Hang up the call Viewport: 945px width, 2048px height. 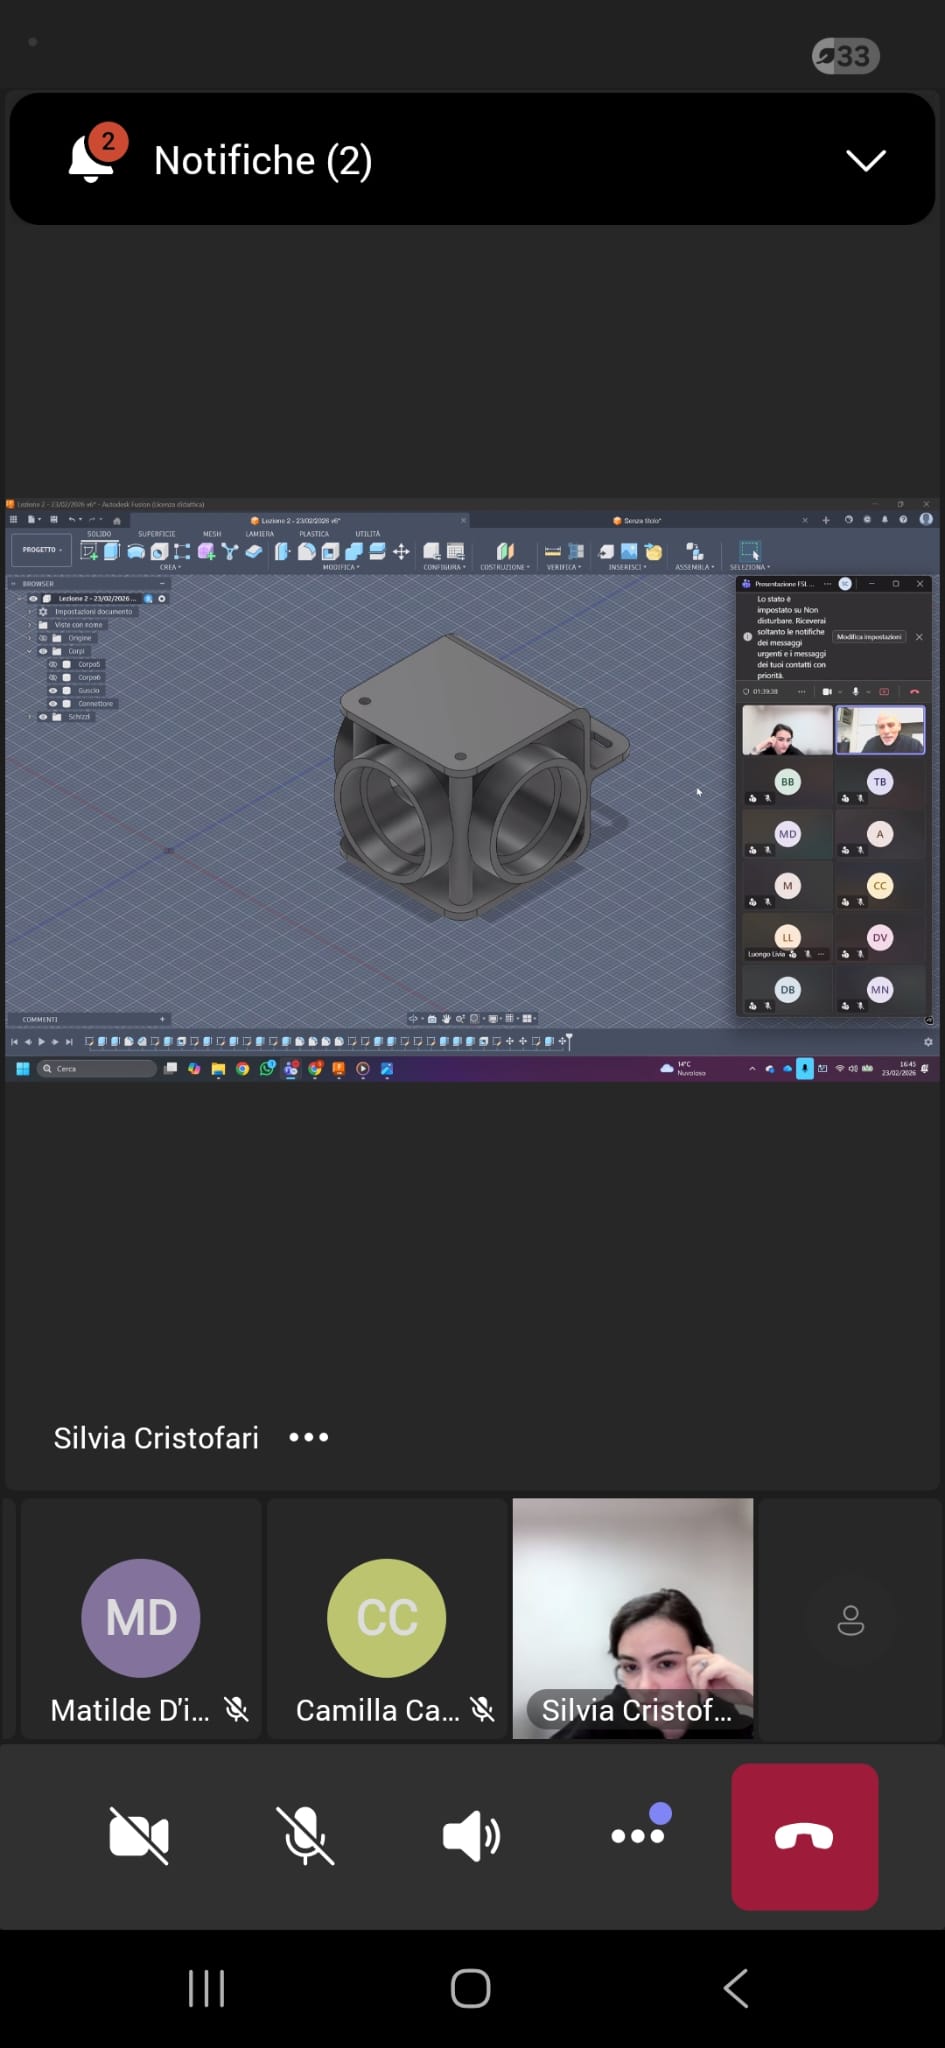click(x=804, y=1836)
